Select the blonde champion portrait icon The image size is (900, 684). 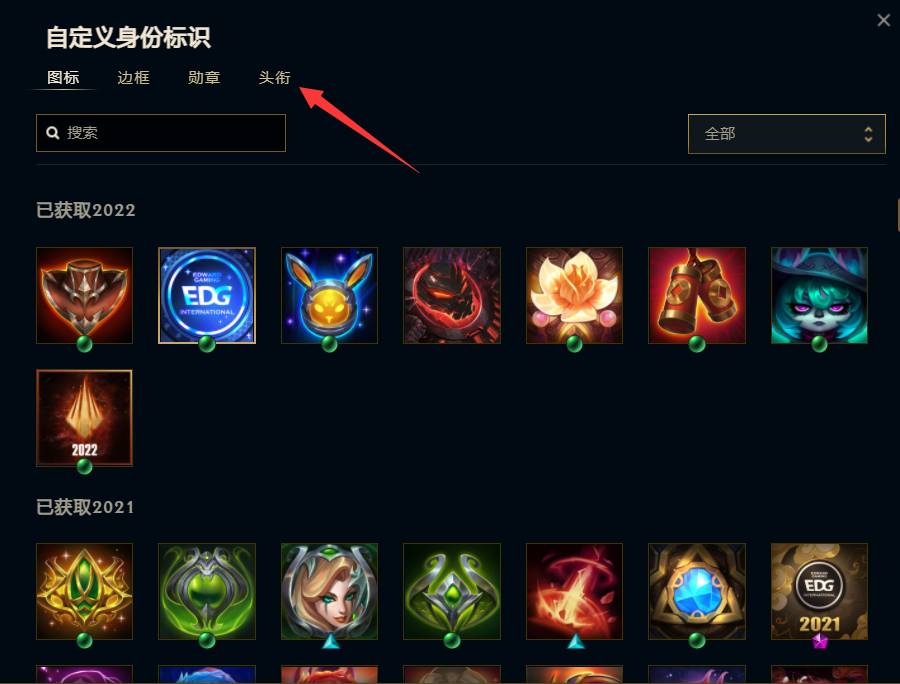coord(329,592)
